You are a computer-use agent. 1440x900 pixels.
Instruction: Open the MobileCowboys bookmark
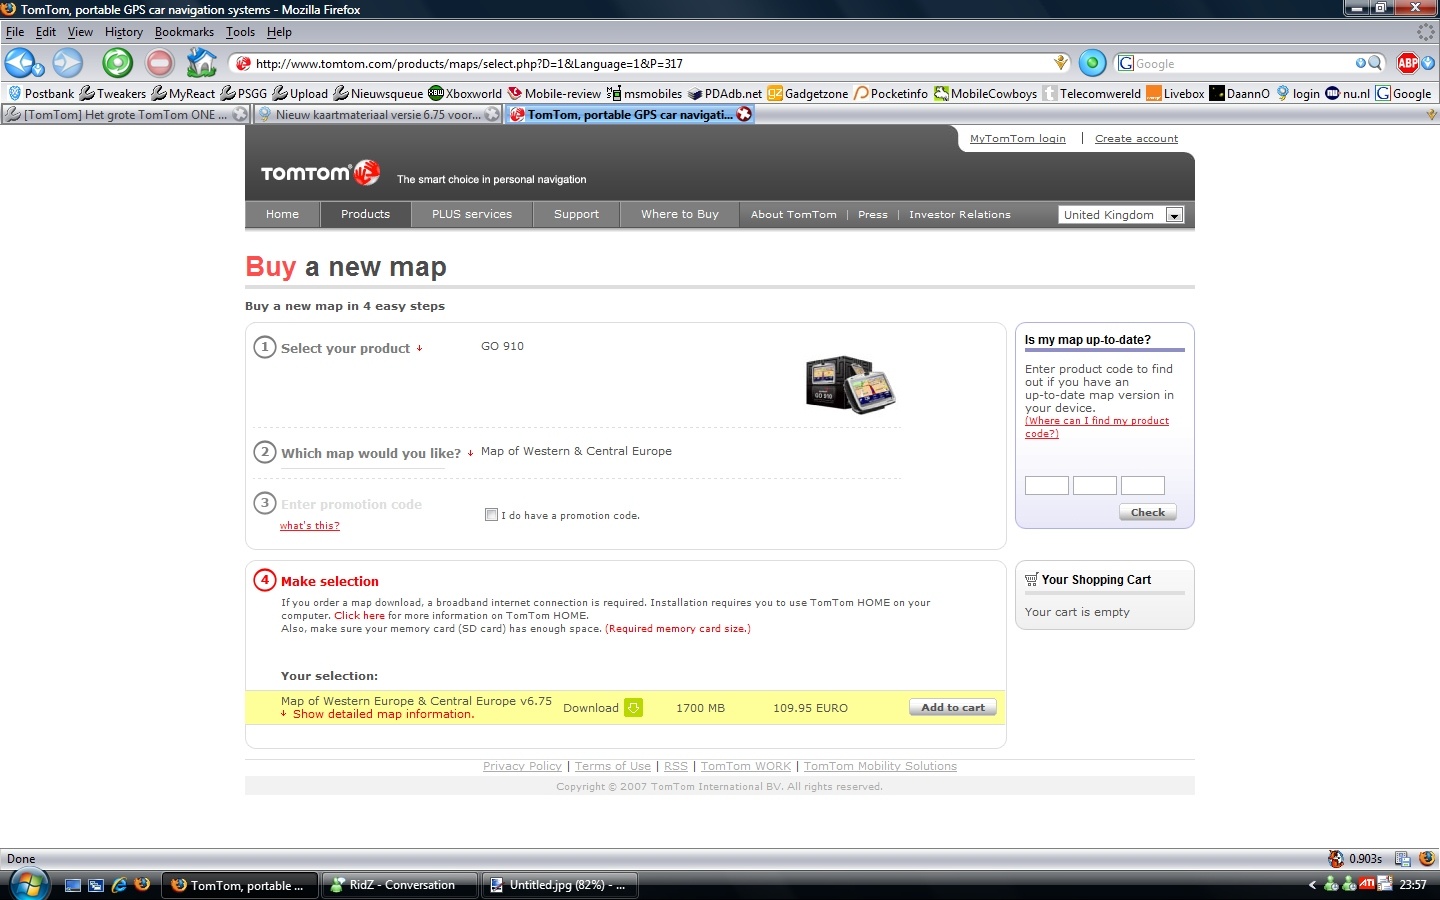(x=986, y=93)
